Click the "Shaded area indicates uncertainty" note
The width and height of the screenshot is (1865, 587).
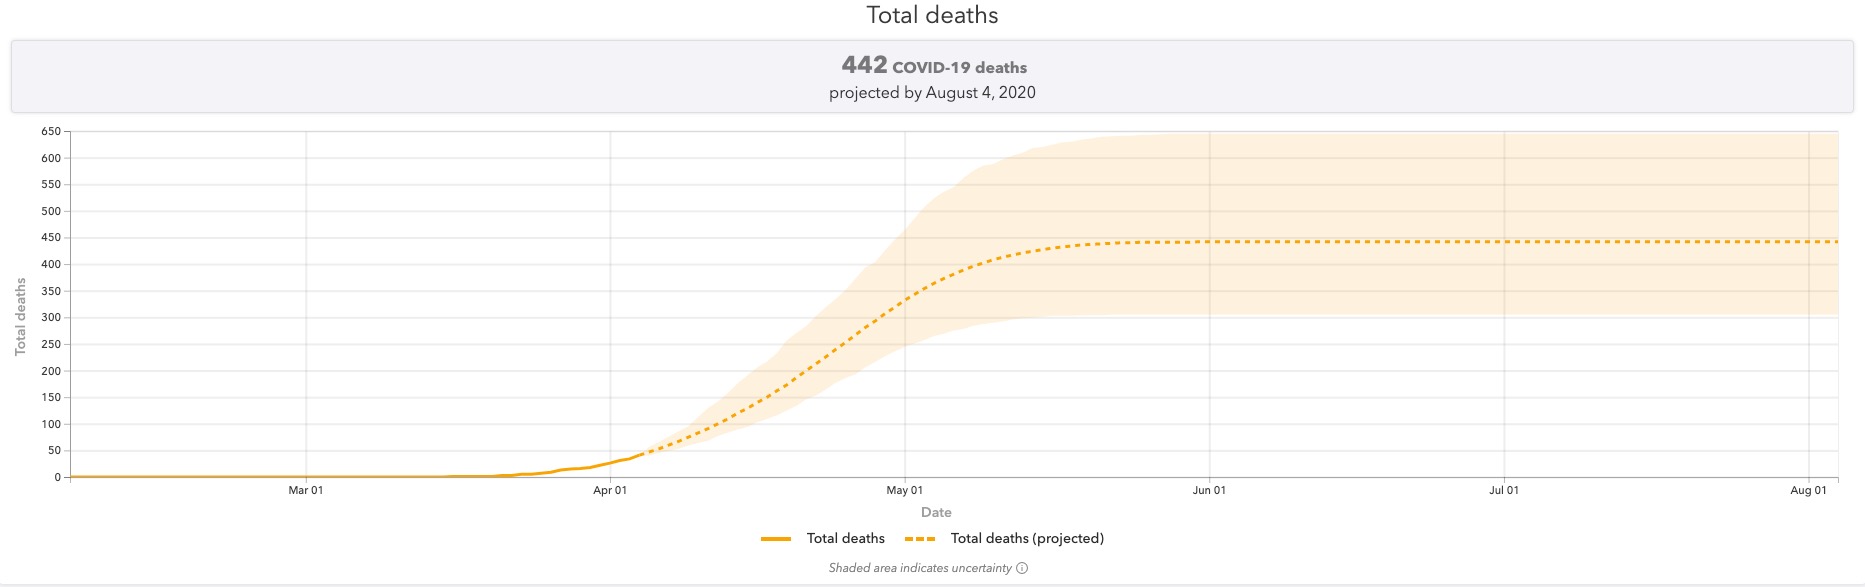point(920,568)
